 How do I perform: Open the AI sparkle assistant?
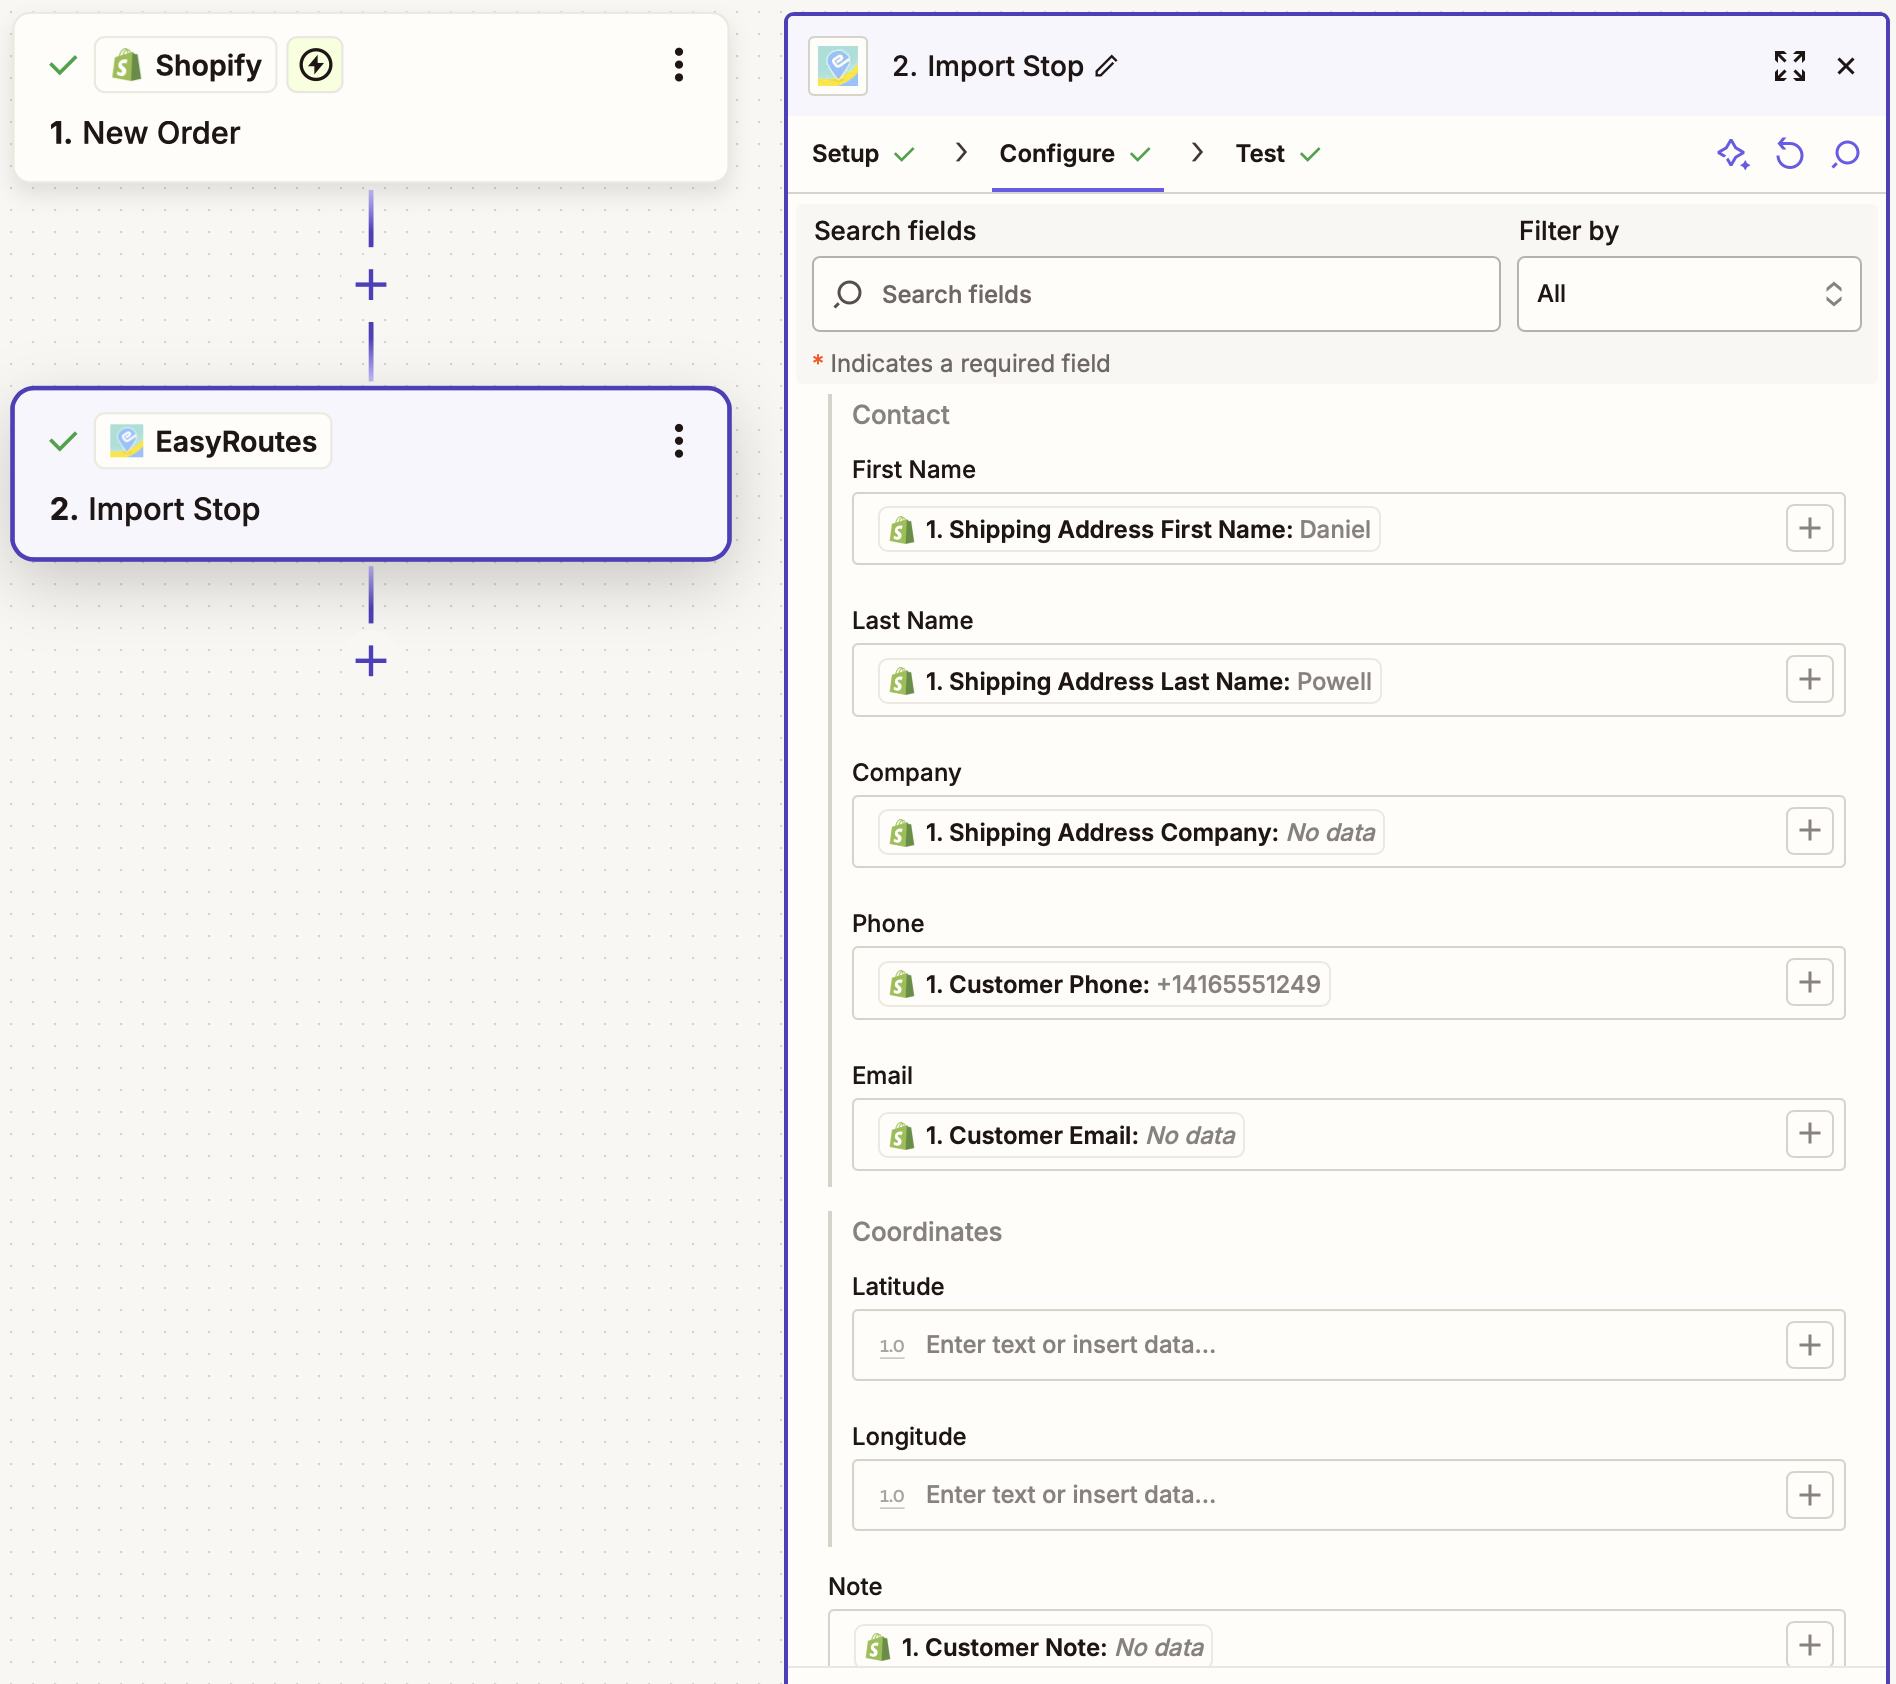(1733, 154)
